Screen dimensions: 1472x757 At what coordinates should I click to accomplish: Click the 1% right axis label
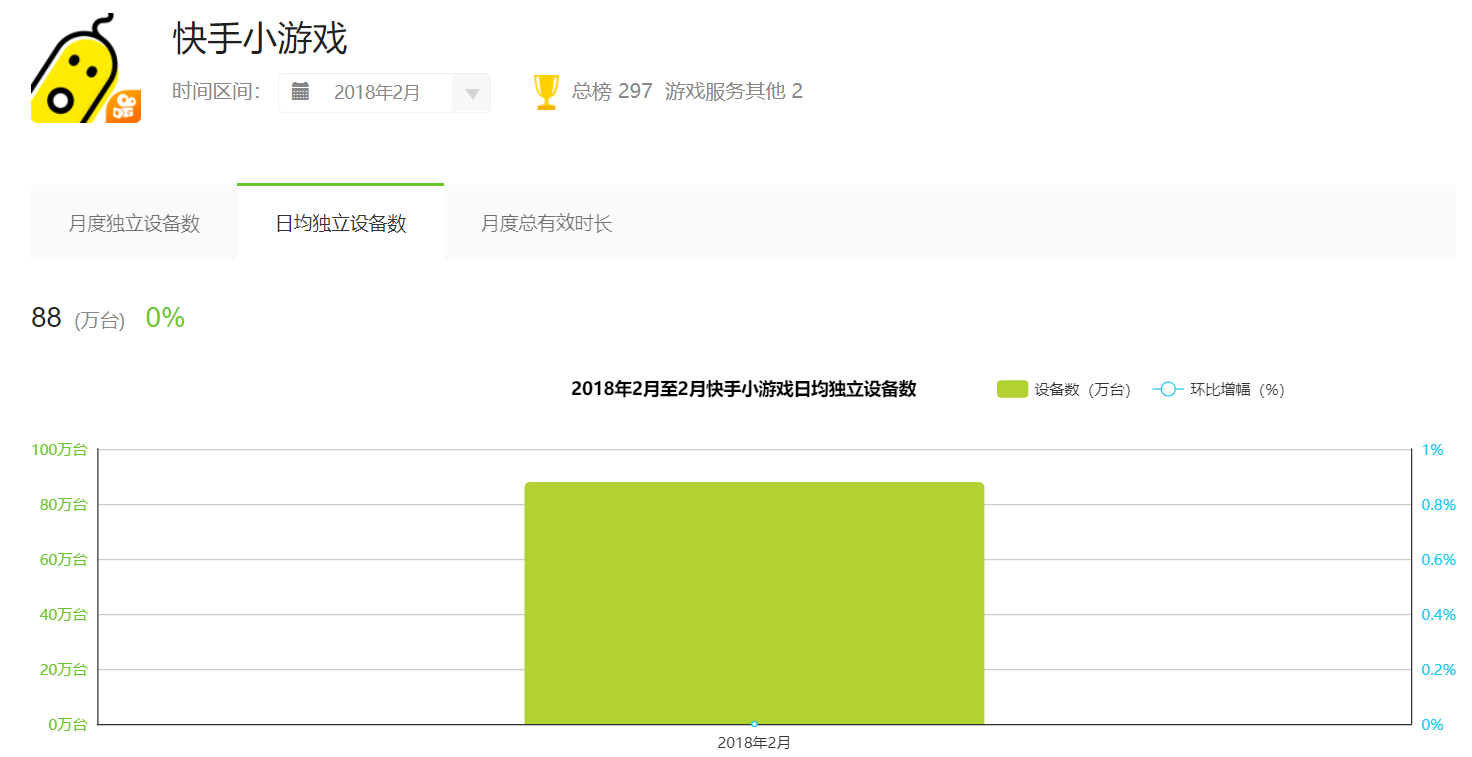(1433, 450)
